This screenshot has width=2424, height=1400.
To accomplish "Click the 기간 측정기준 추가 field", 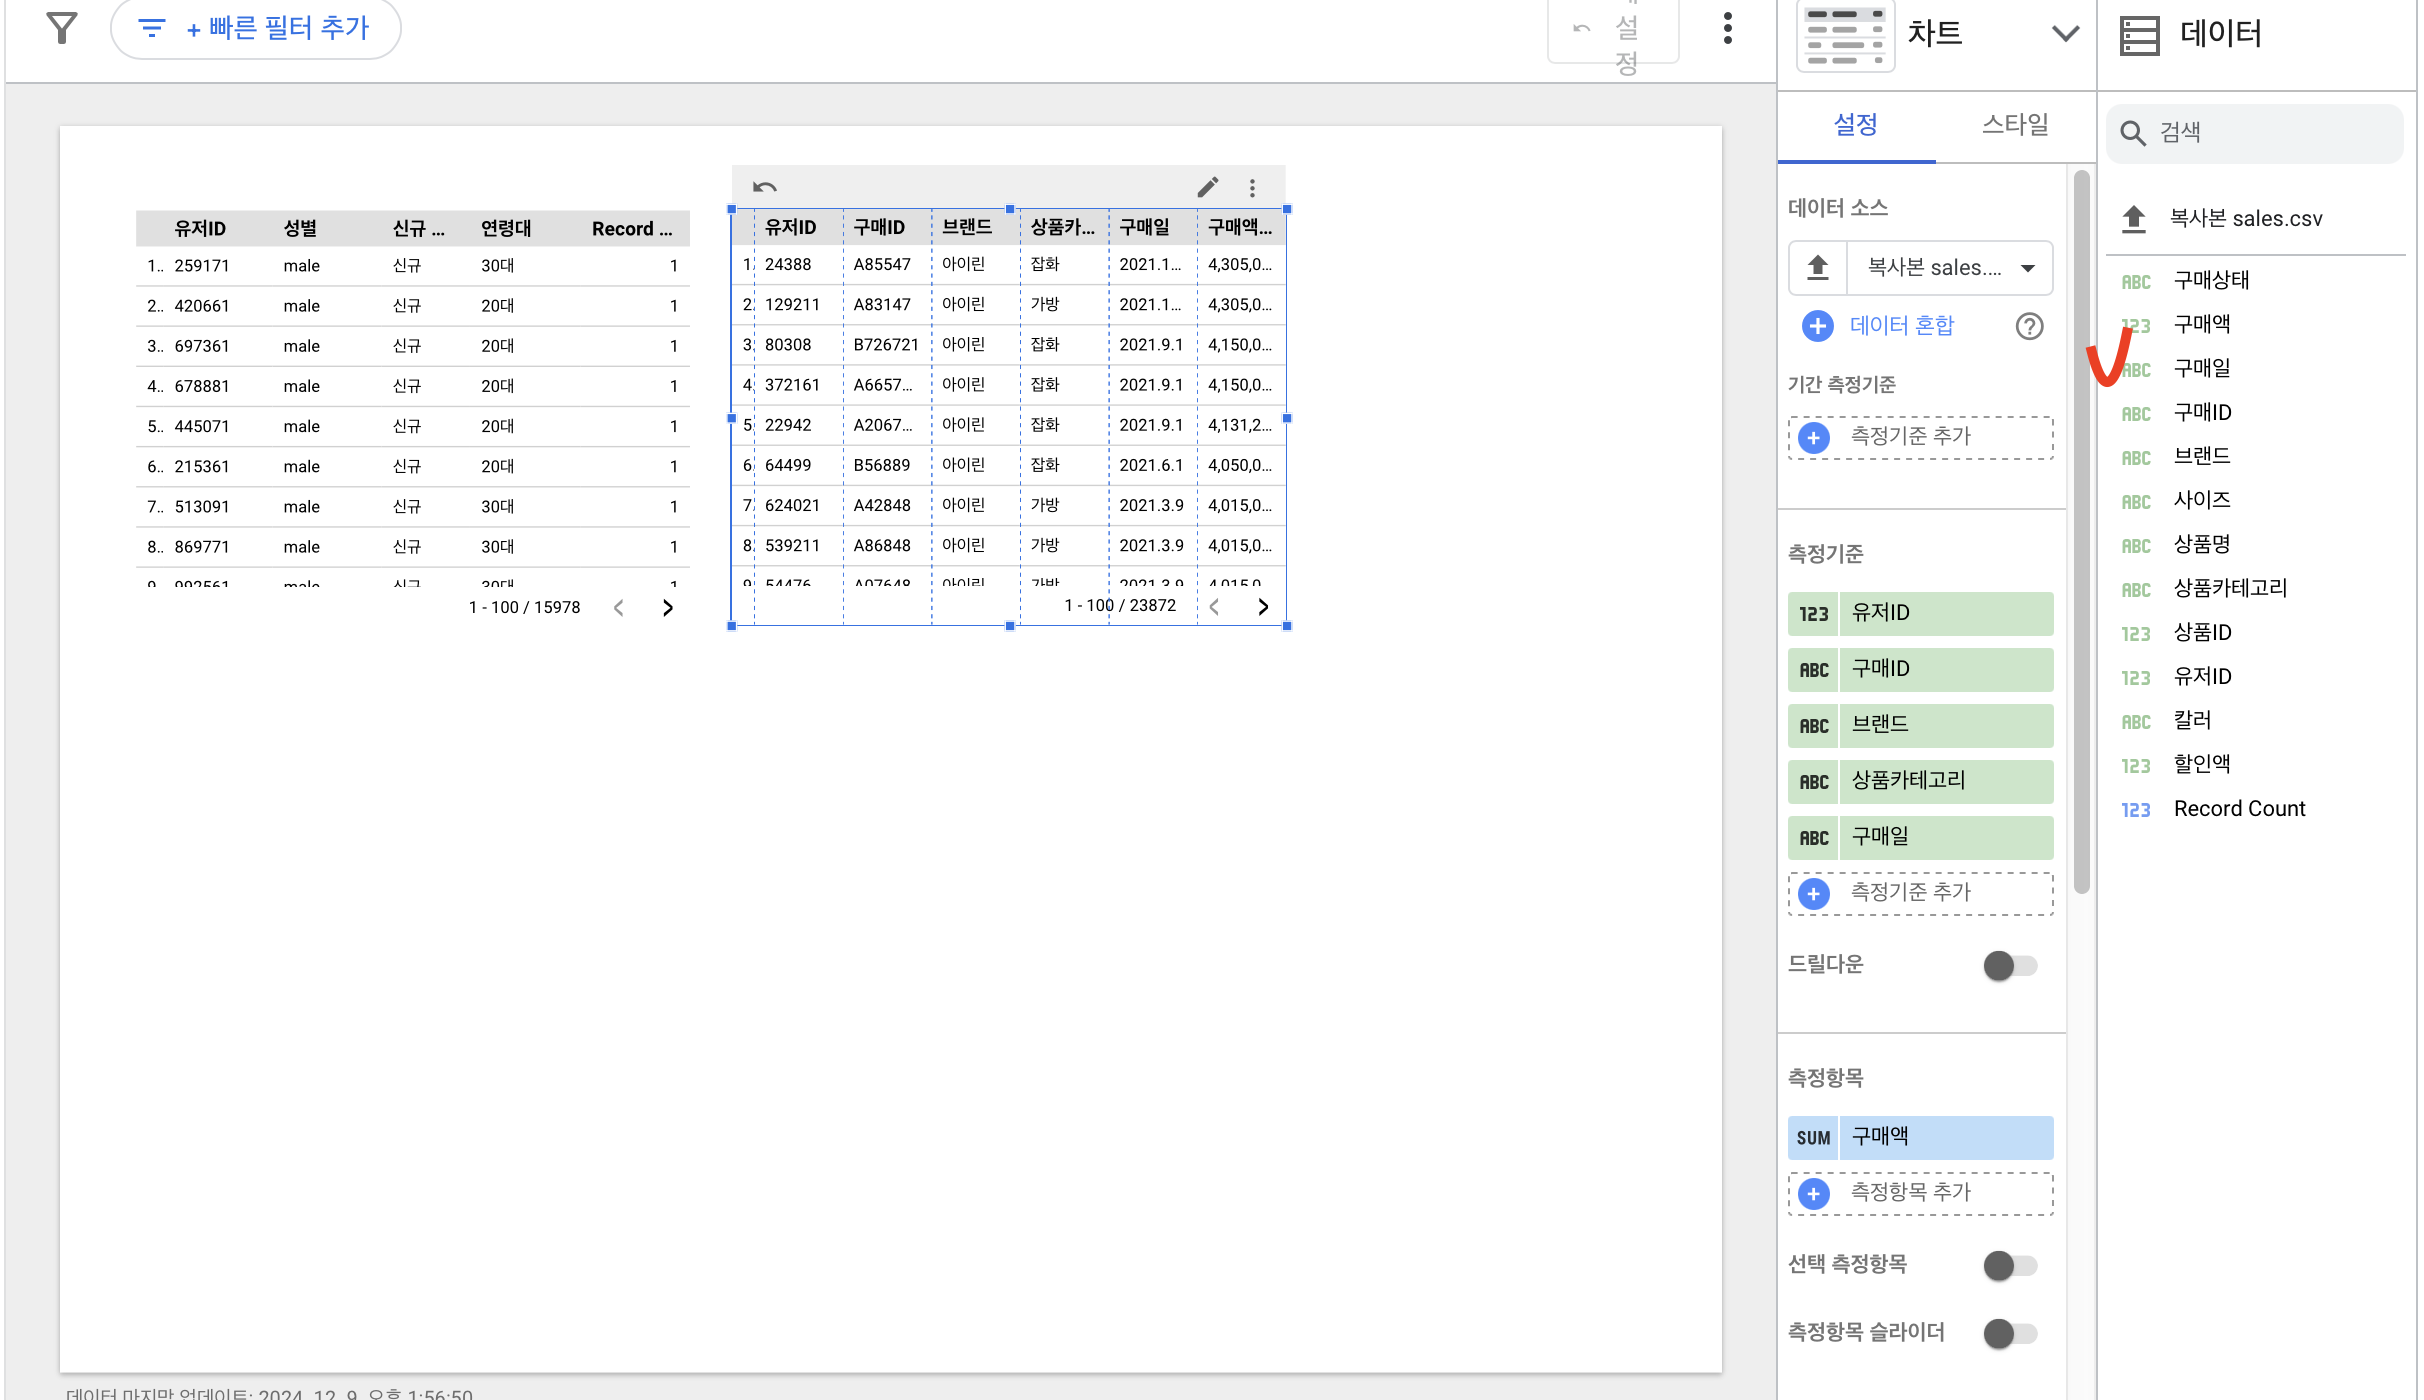I will pos(1920,437).
